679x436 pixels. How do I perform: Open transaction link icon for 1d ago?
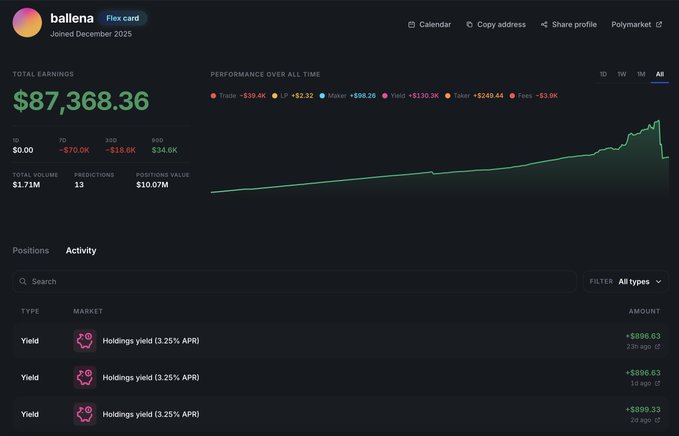658,383
